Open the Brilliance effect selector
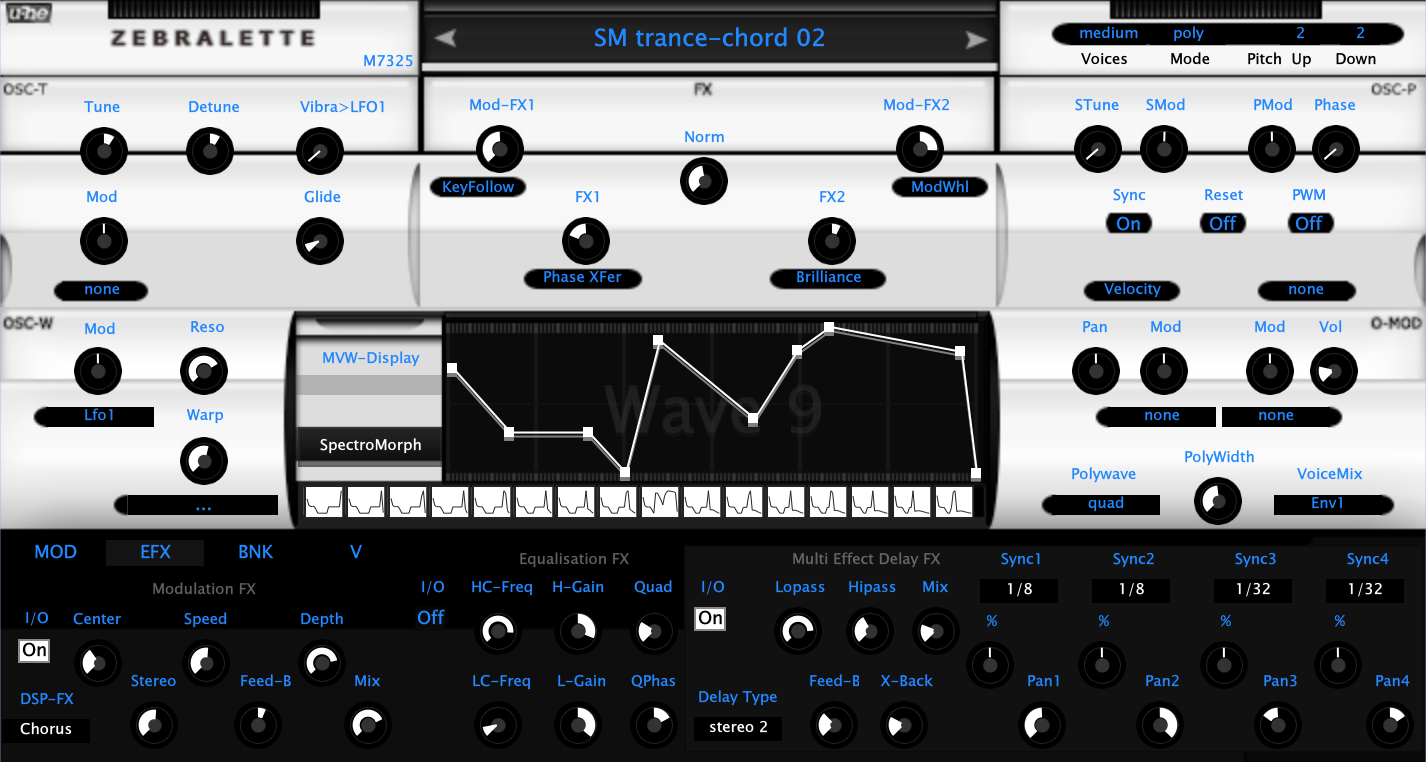The image size is (1426, 762). (x=828, y=278)
